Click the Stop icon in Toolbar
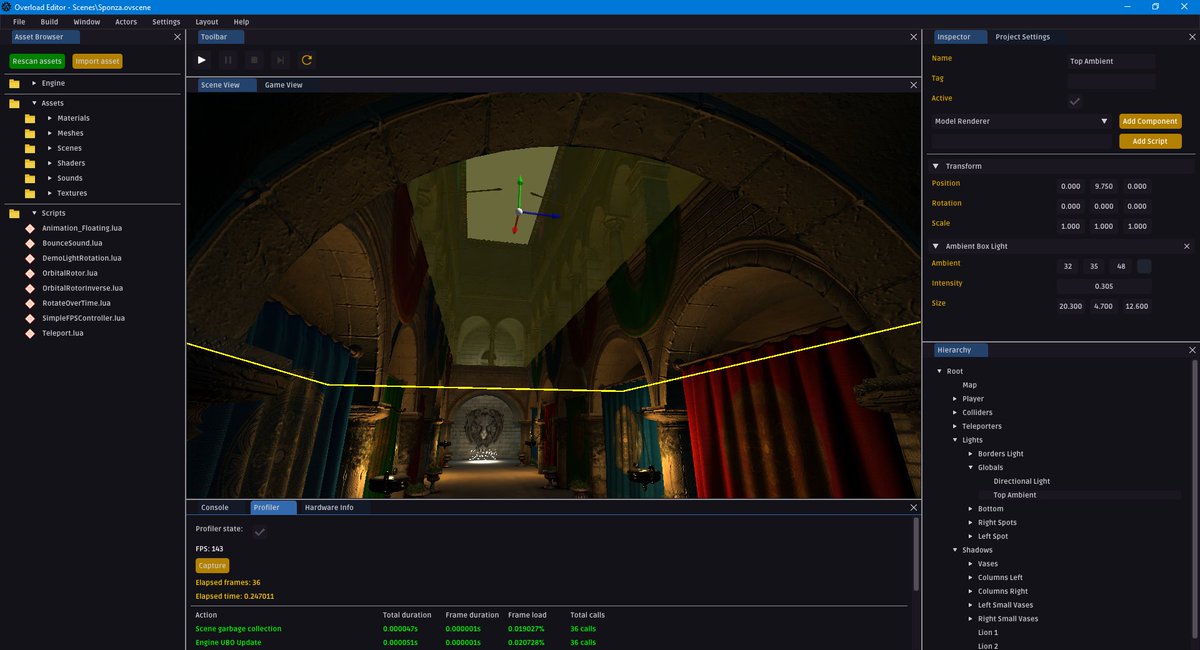Screen dimensions: 1200x650 click(x=254, y=60)
